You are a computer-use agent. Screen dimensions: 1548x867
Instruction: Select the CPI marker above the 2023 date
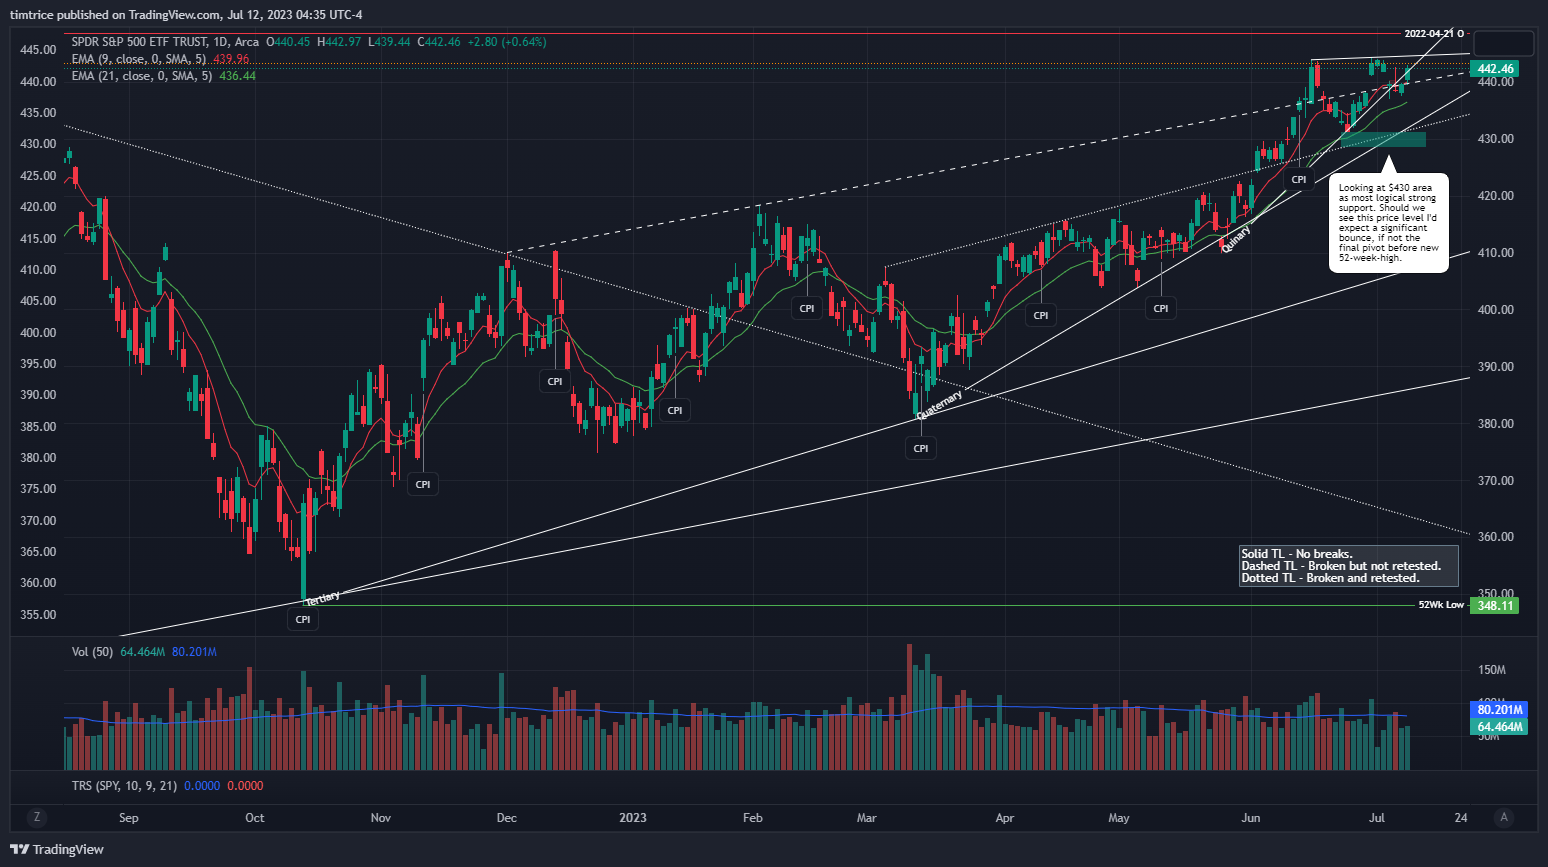[675, 410]
